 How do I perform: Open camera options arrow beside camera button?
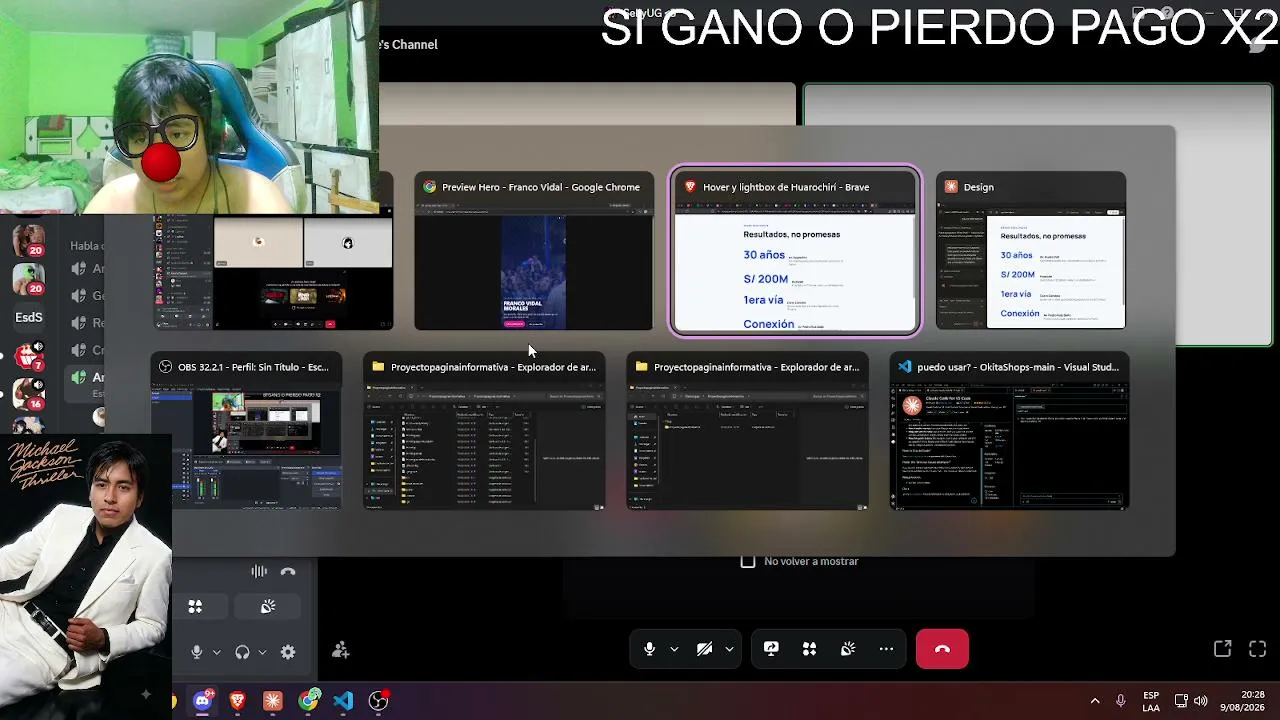[729, 649]
